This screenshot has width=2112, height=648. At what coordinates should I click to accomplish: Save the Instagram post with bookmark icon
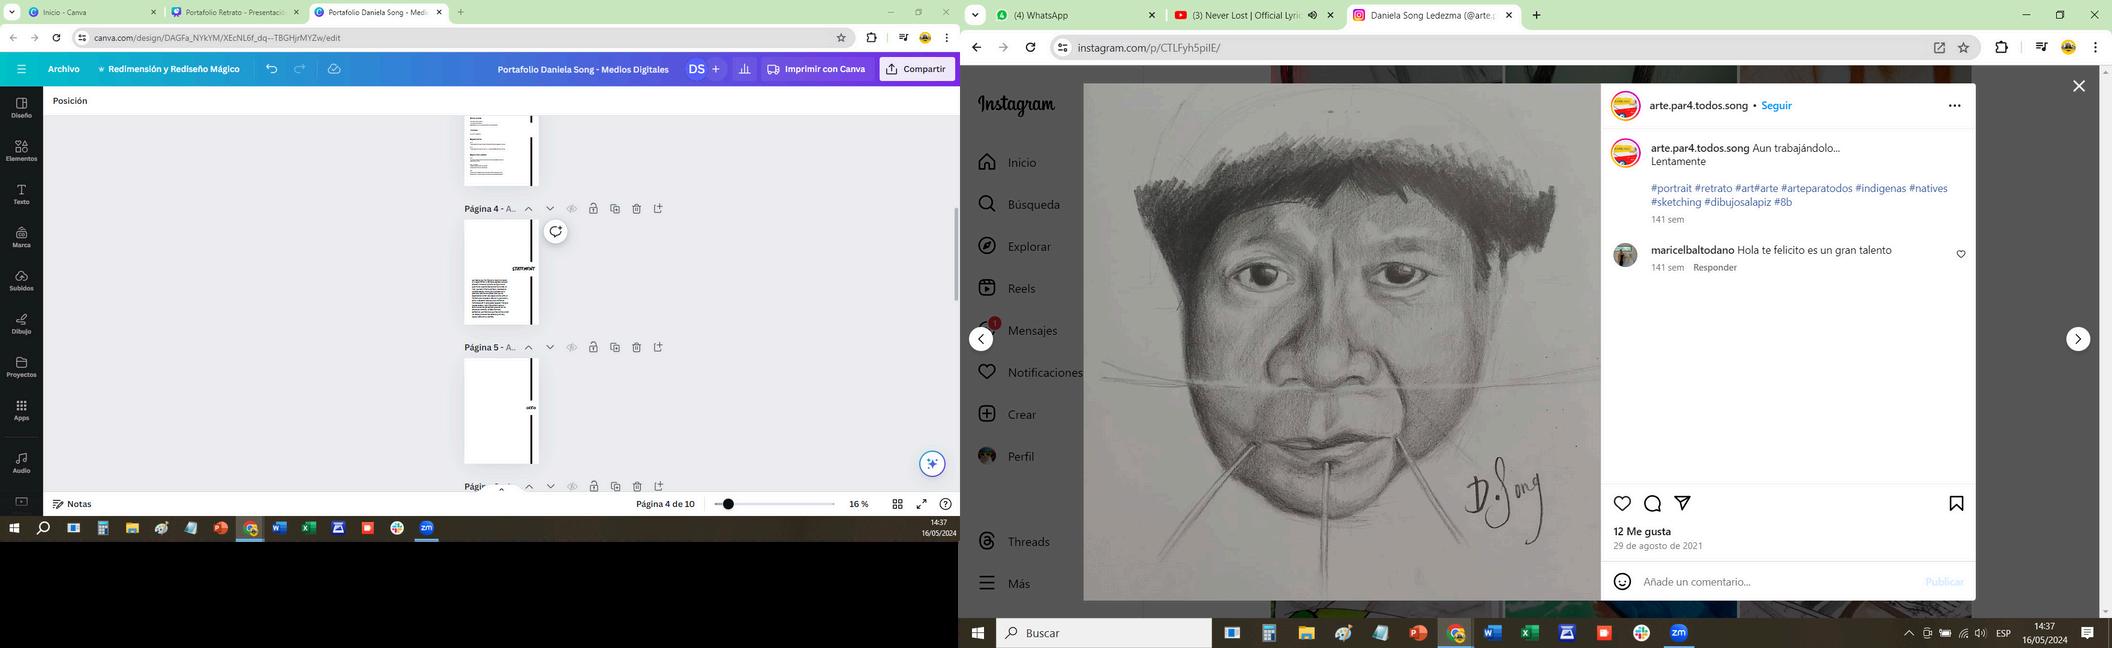(x=1956, y=503)
